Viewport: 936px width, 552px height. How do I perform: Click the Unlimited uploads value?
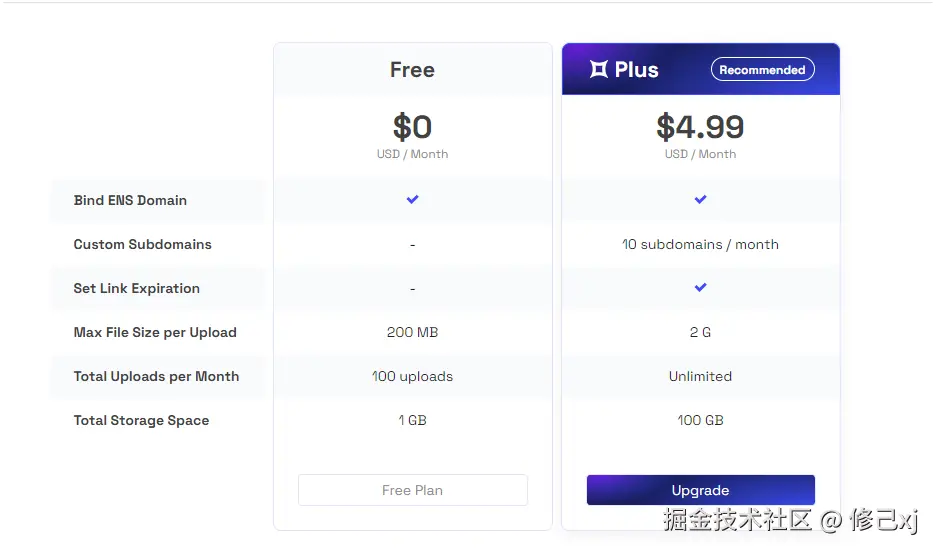click(700, 376)
